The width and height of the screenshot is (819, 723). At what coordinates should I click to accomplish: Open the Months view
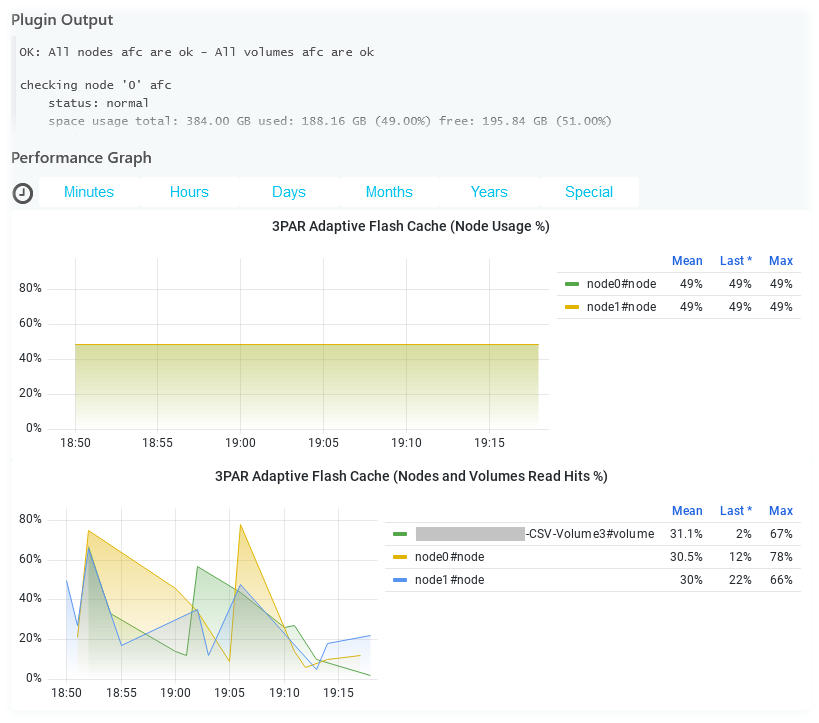click(x=389, y=192)
